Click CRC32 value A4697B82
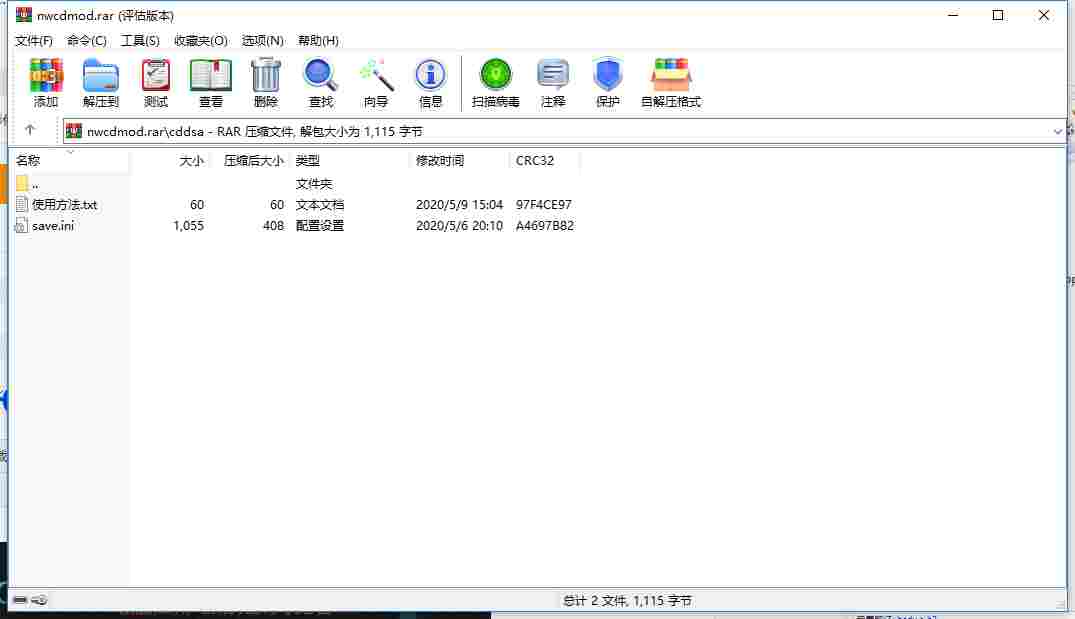The height and width of the screenshot is (619, 1075). tap(545, 226)
